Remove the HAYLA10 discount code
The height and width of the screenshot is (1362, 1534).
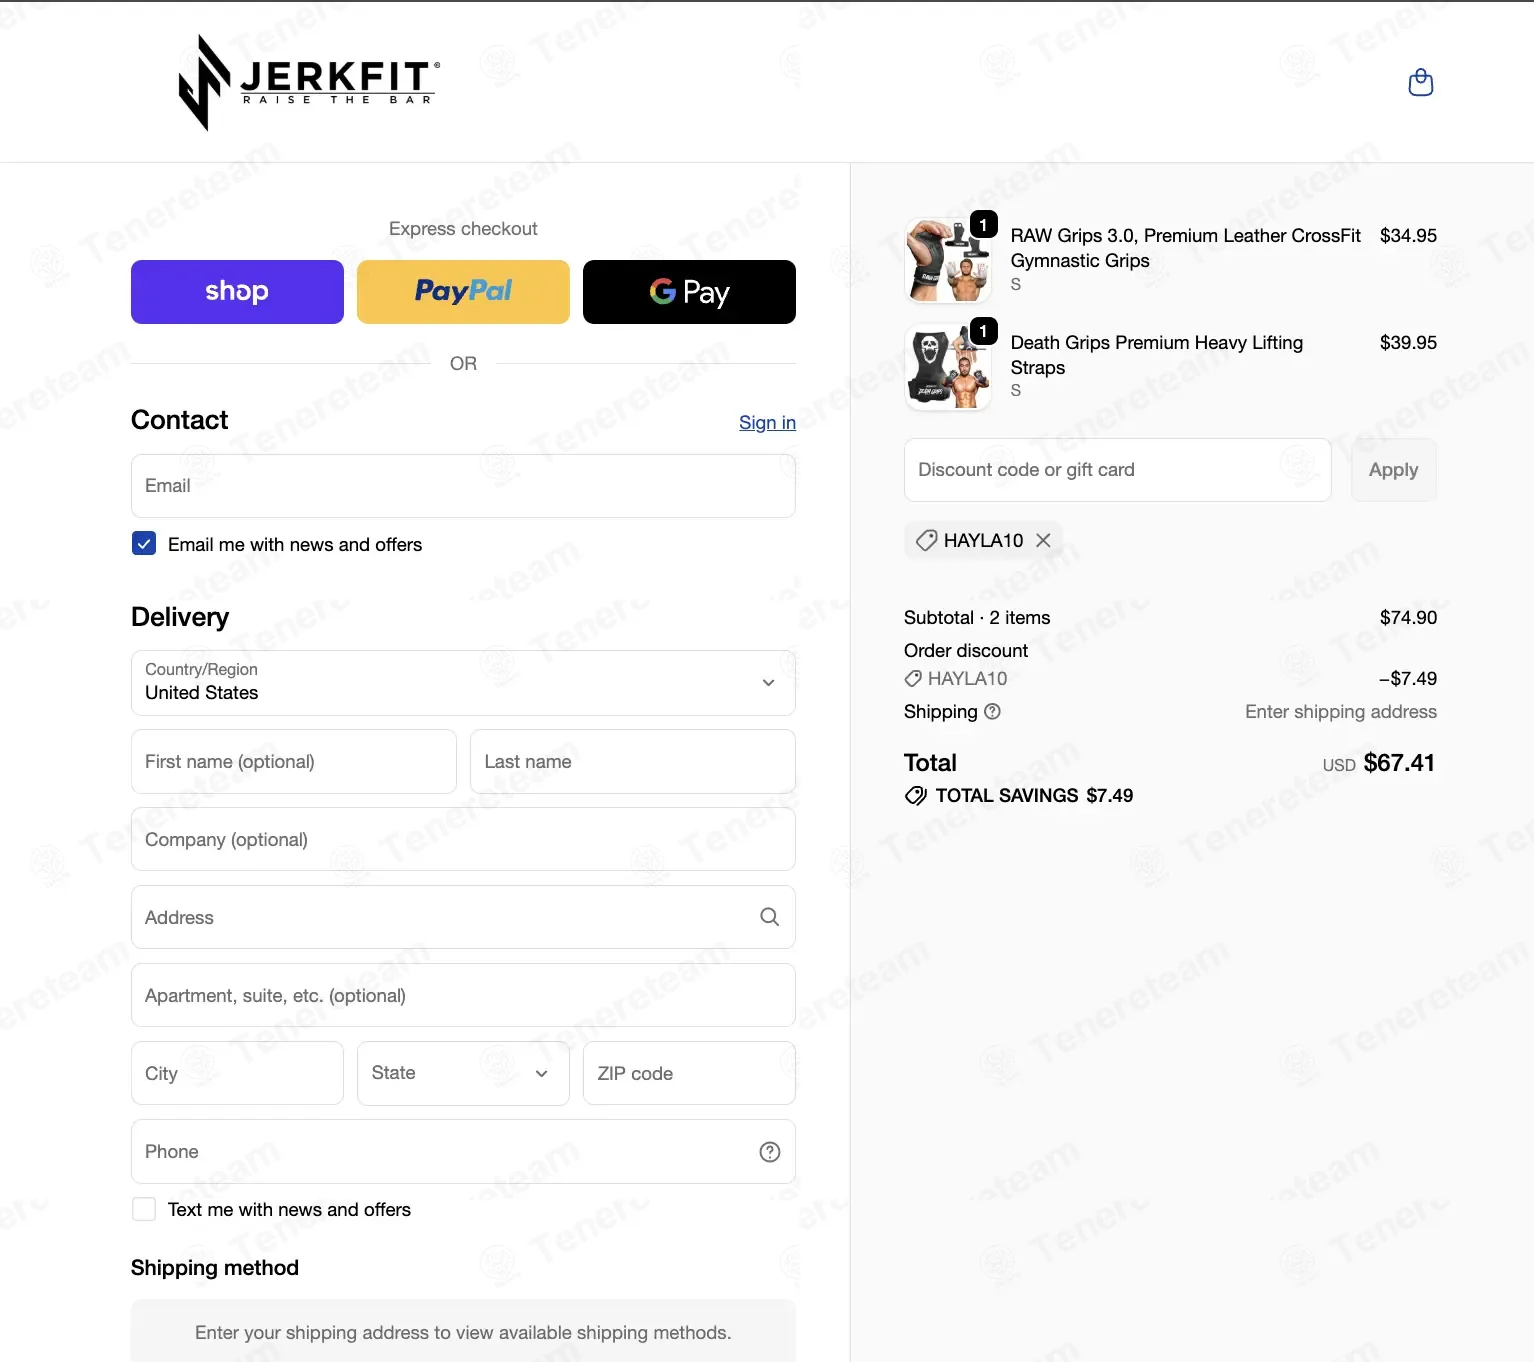coord(1043,540)
